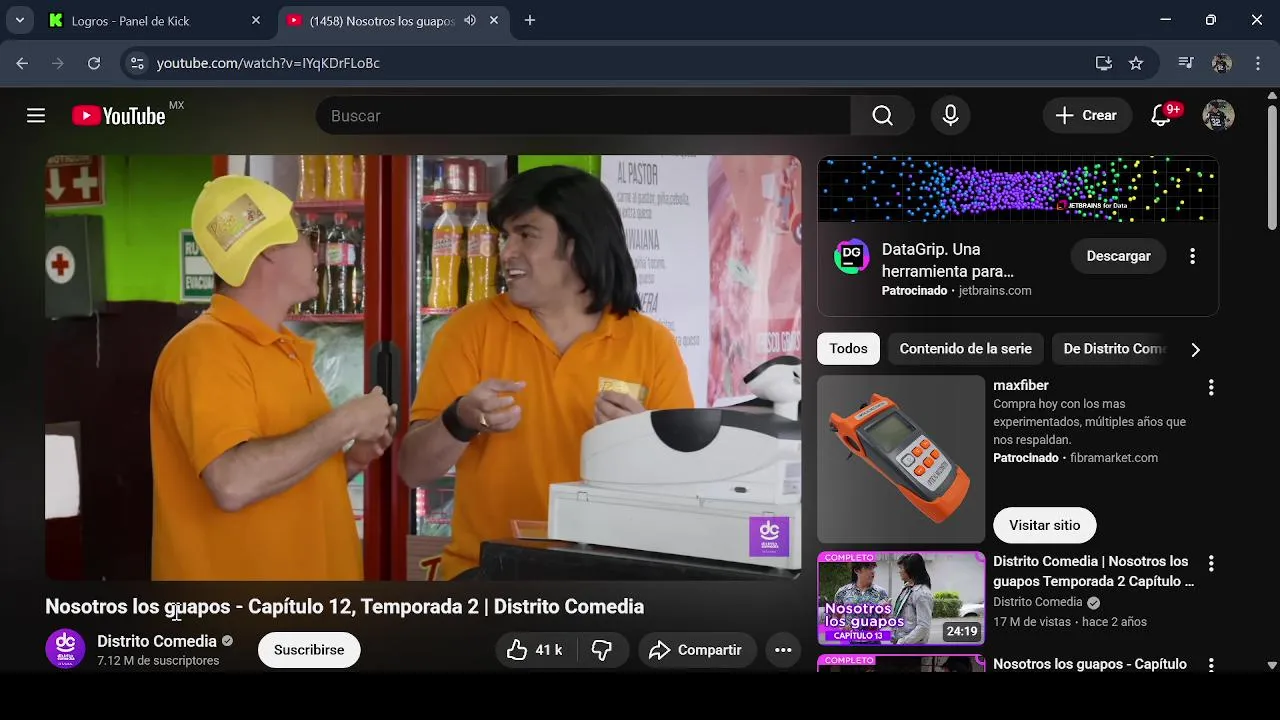Click the scrollbar down arrow
This screenshot has width=1280, height=720.
(x=1272, y=664)
